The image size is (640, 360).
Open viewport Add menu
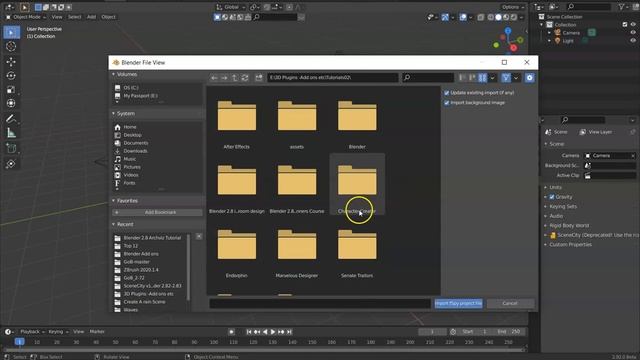click(x=91, y=17)
